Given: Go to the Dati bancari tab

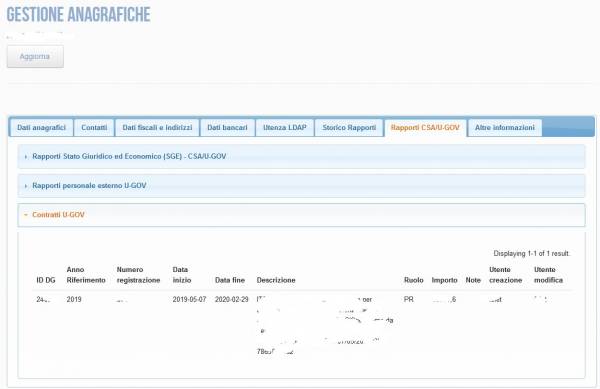Looking at the screenshot, I should click(x=227, y=128).
